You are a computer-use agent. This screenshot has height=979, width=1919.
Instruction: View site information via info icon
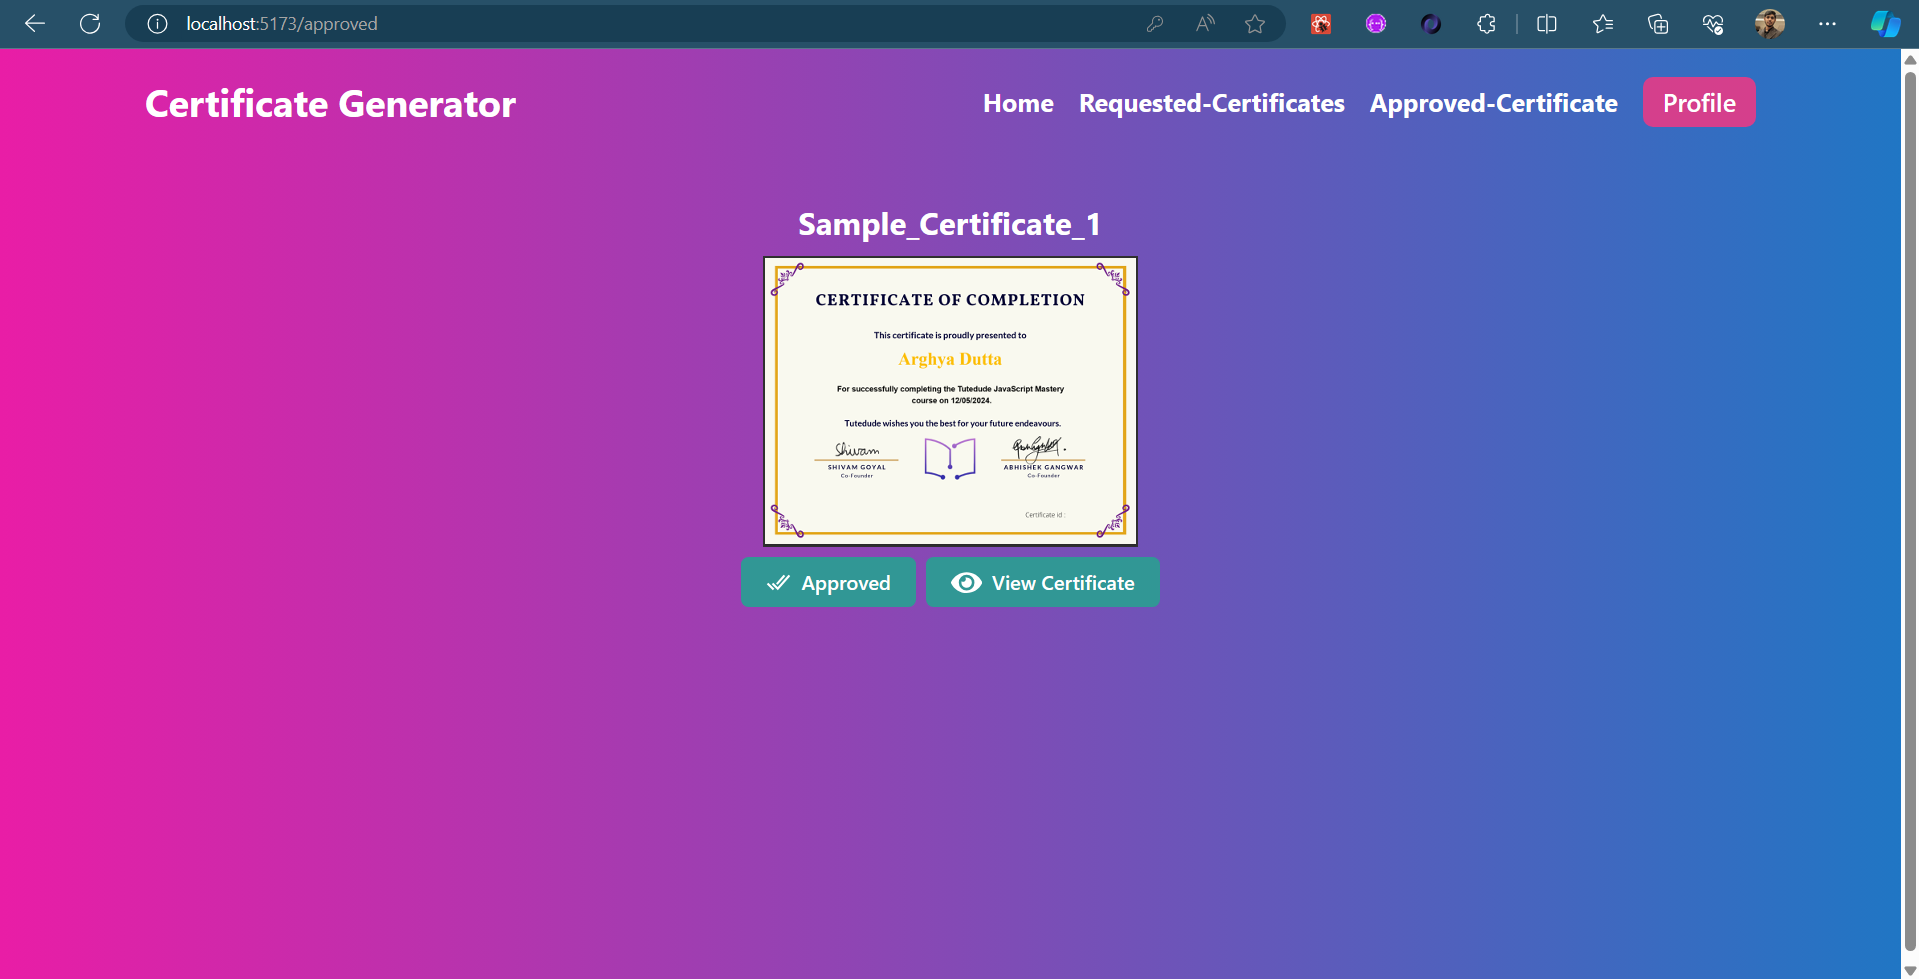click(x=157, y=24)
